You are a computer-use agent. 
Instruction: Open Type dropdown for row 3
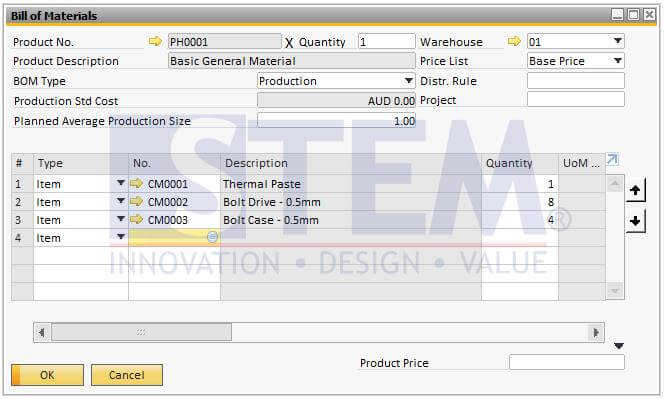(x=121, y=219)
